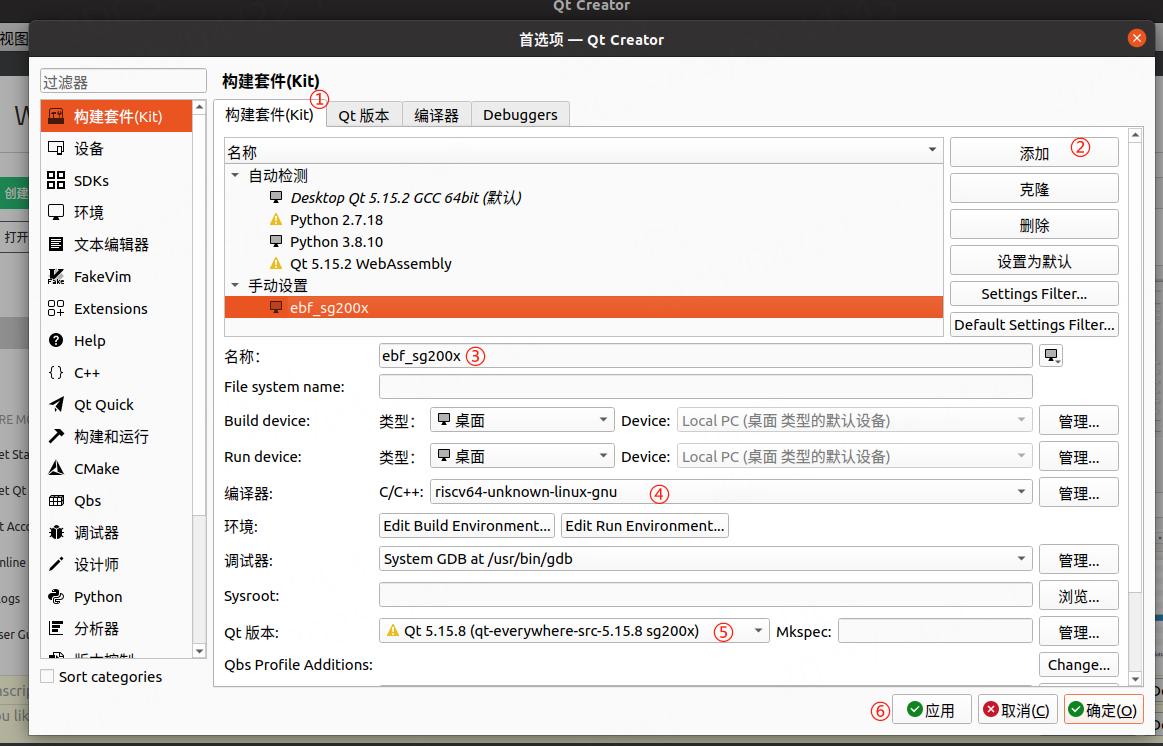1163x746 pixels.
Task: Open the Build device Device dropdown
Action: pyautogui.click(x=854, y=420)
